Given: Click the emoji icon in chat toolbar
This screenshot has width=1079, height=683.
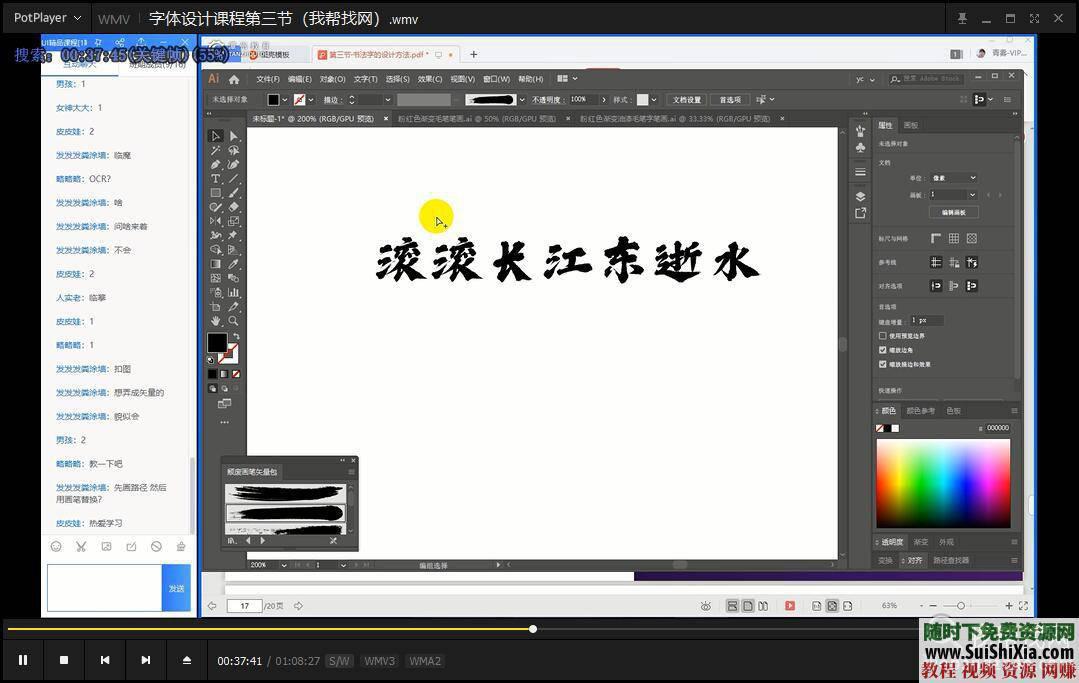Looking at the screenshot, I should (56, 547).
